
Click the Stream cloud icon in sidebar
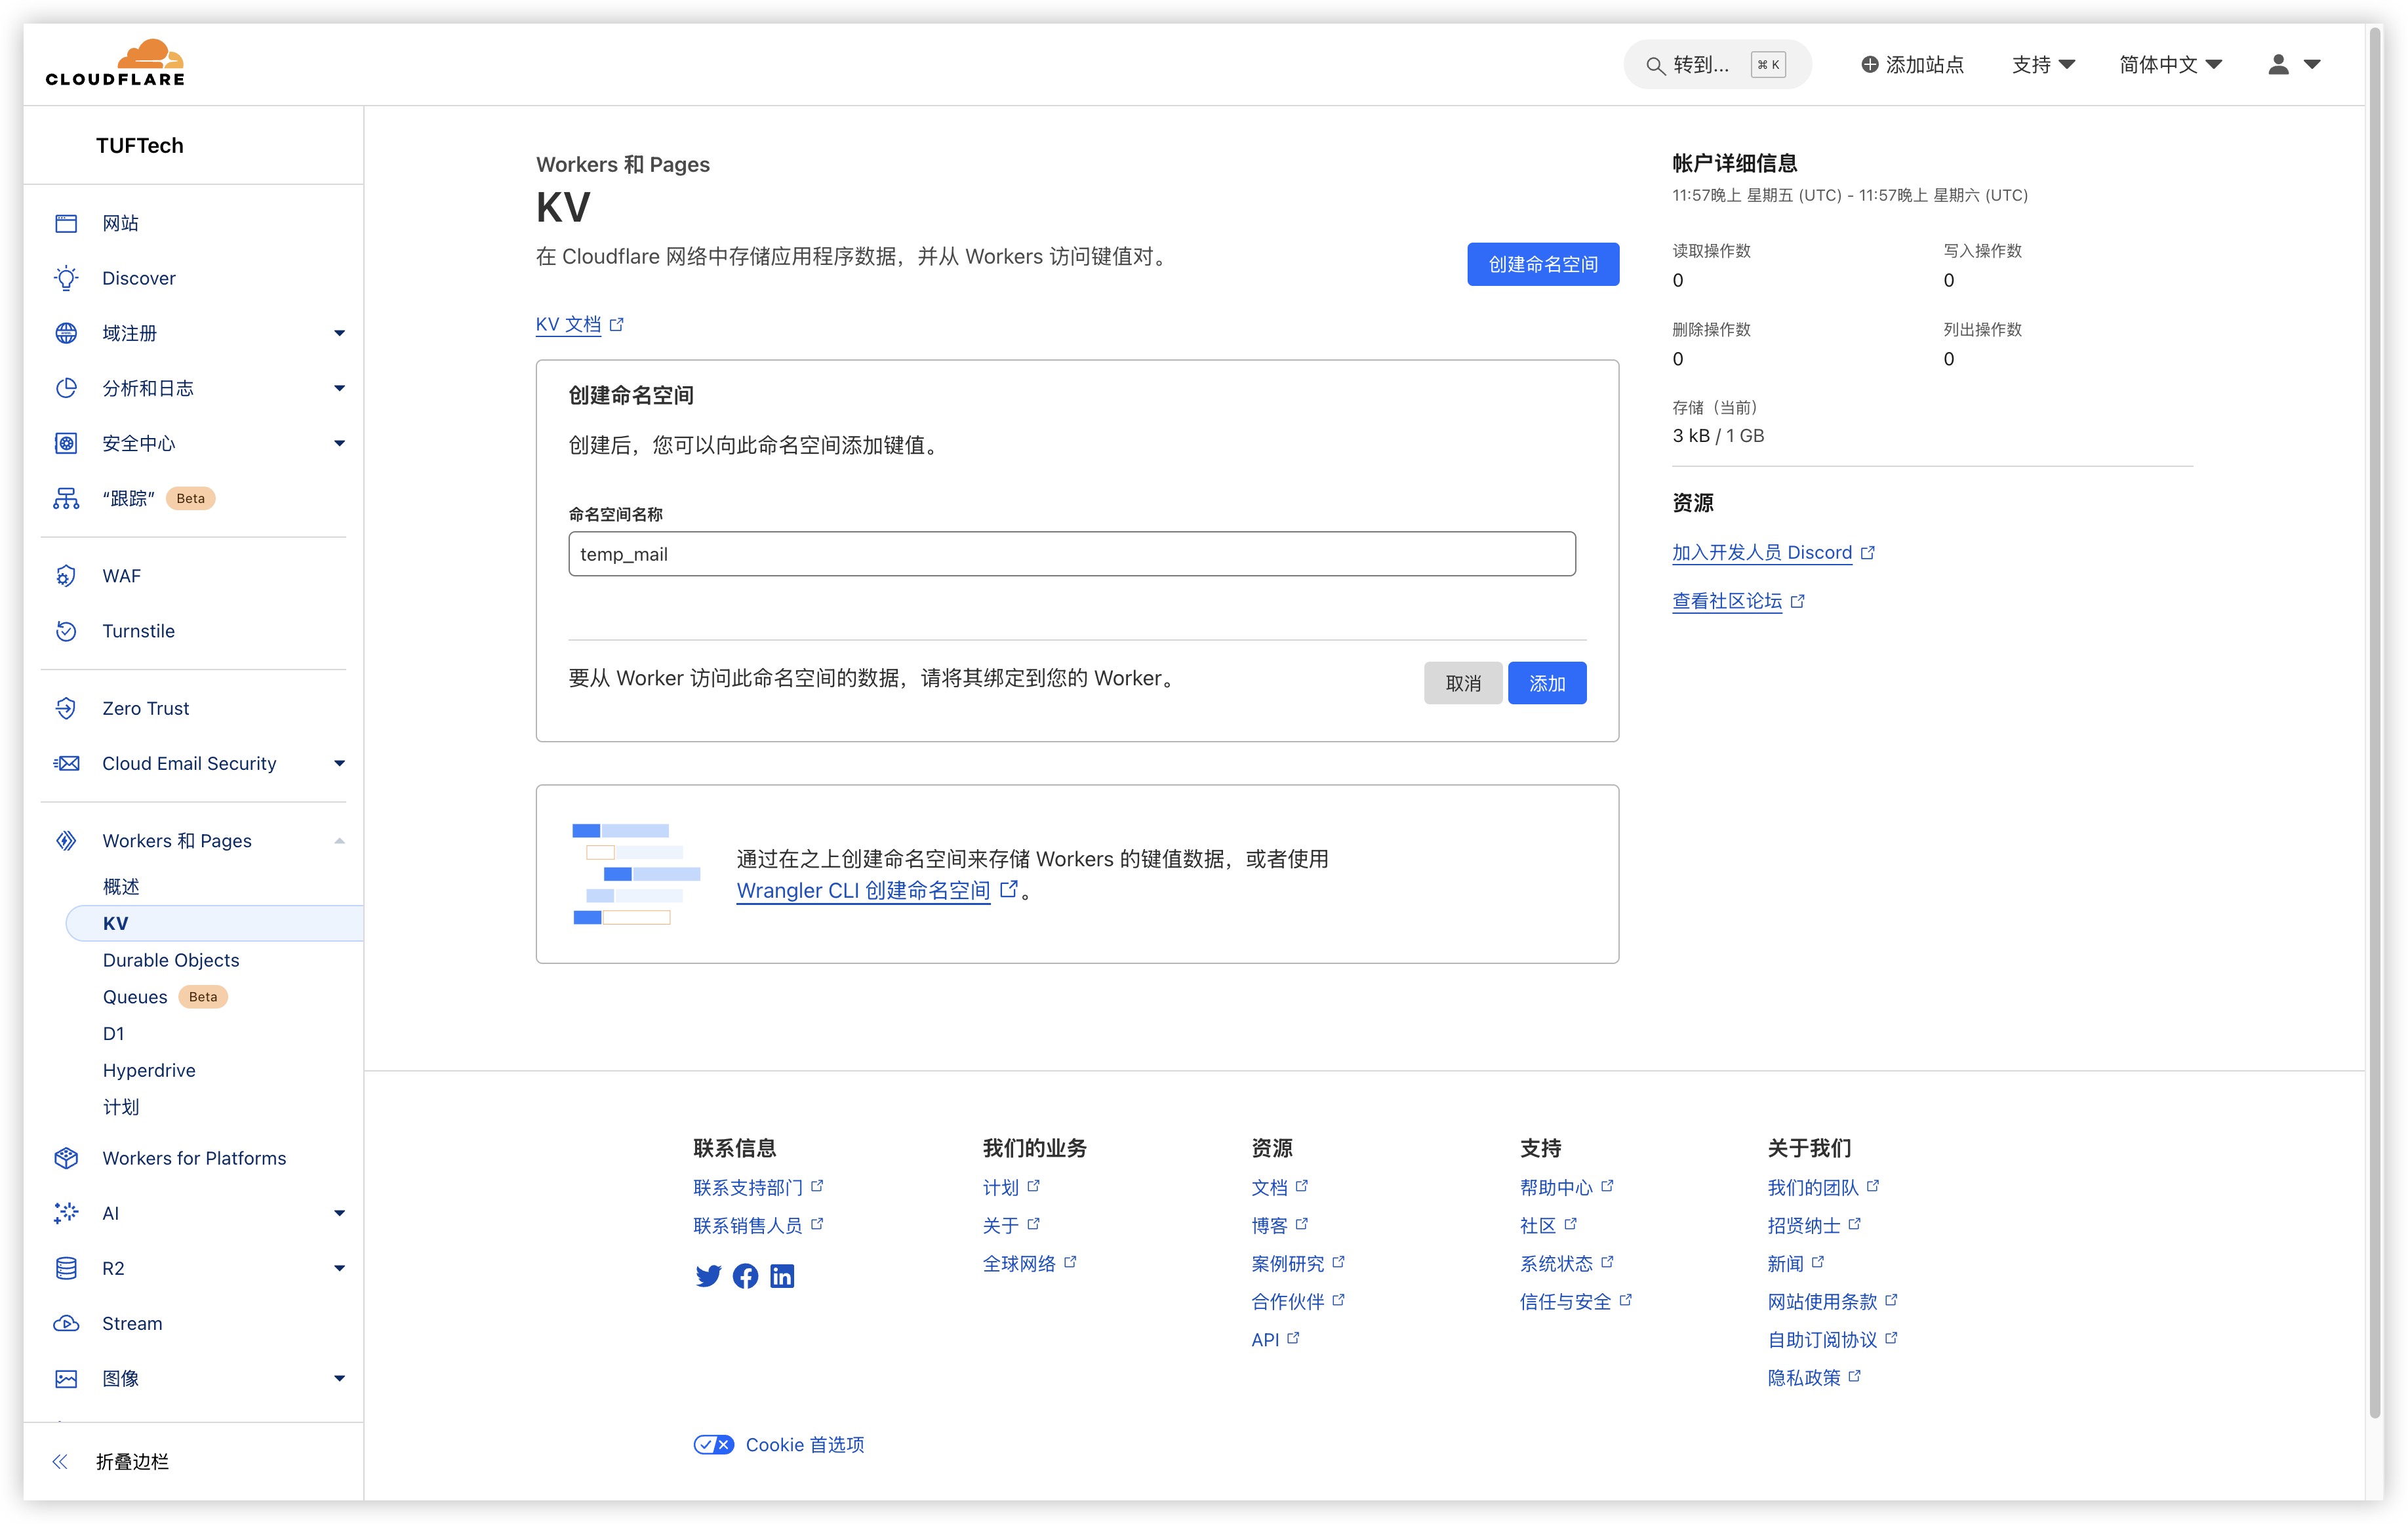click(66, 1323)
